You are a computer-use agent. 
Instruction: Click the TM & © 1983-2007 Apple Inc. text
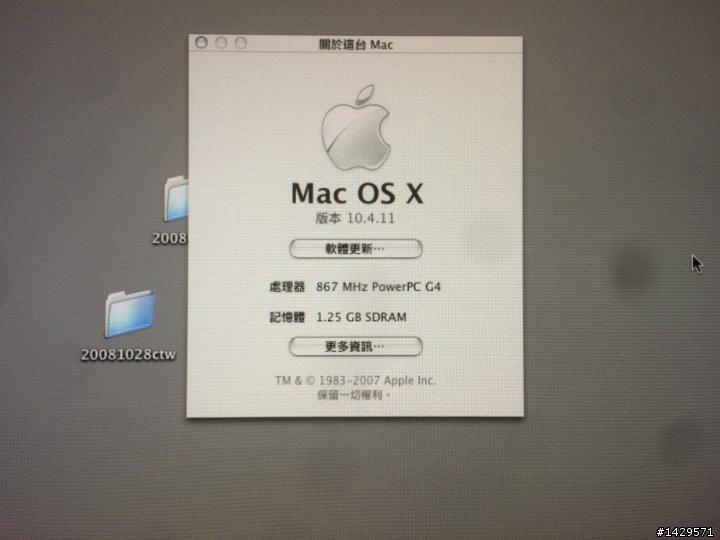355,381
